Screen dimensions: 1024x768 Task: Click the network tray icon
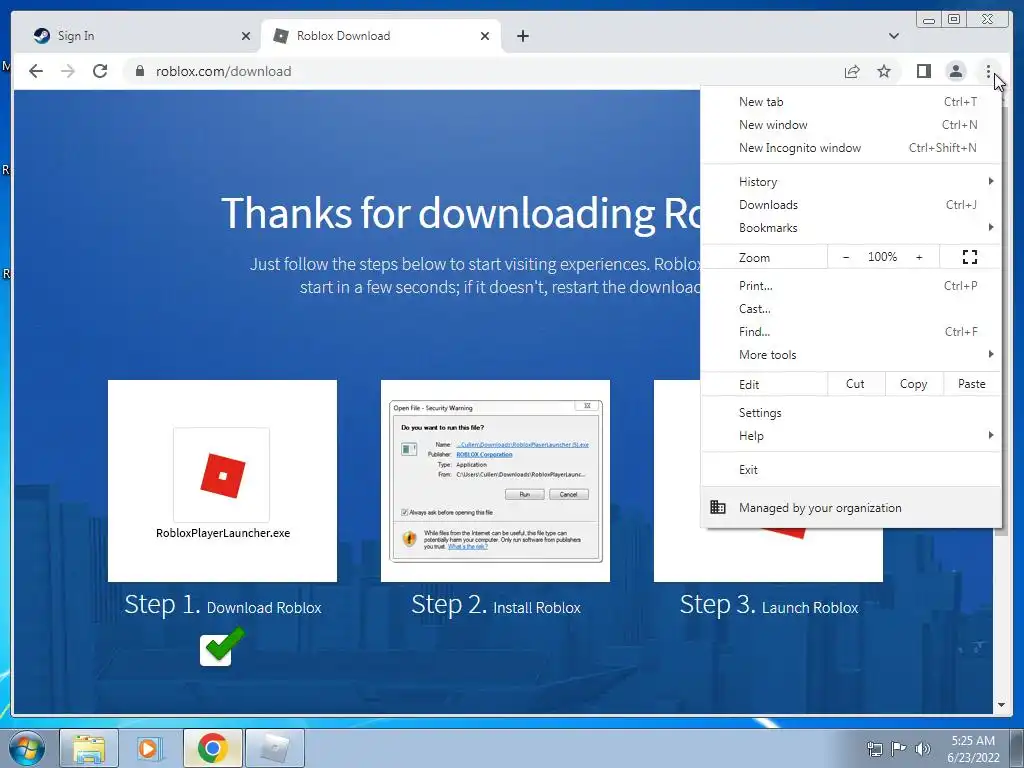coord(874,749)
